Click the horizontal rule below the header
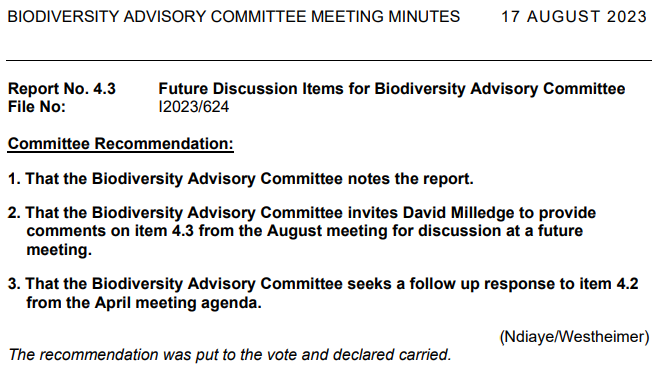This screenshot has height=379, width=659. 329,61
